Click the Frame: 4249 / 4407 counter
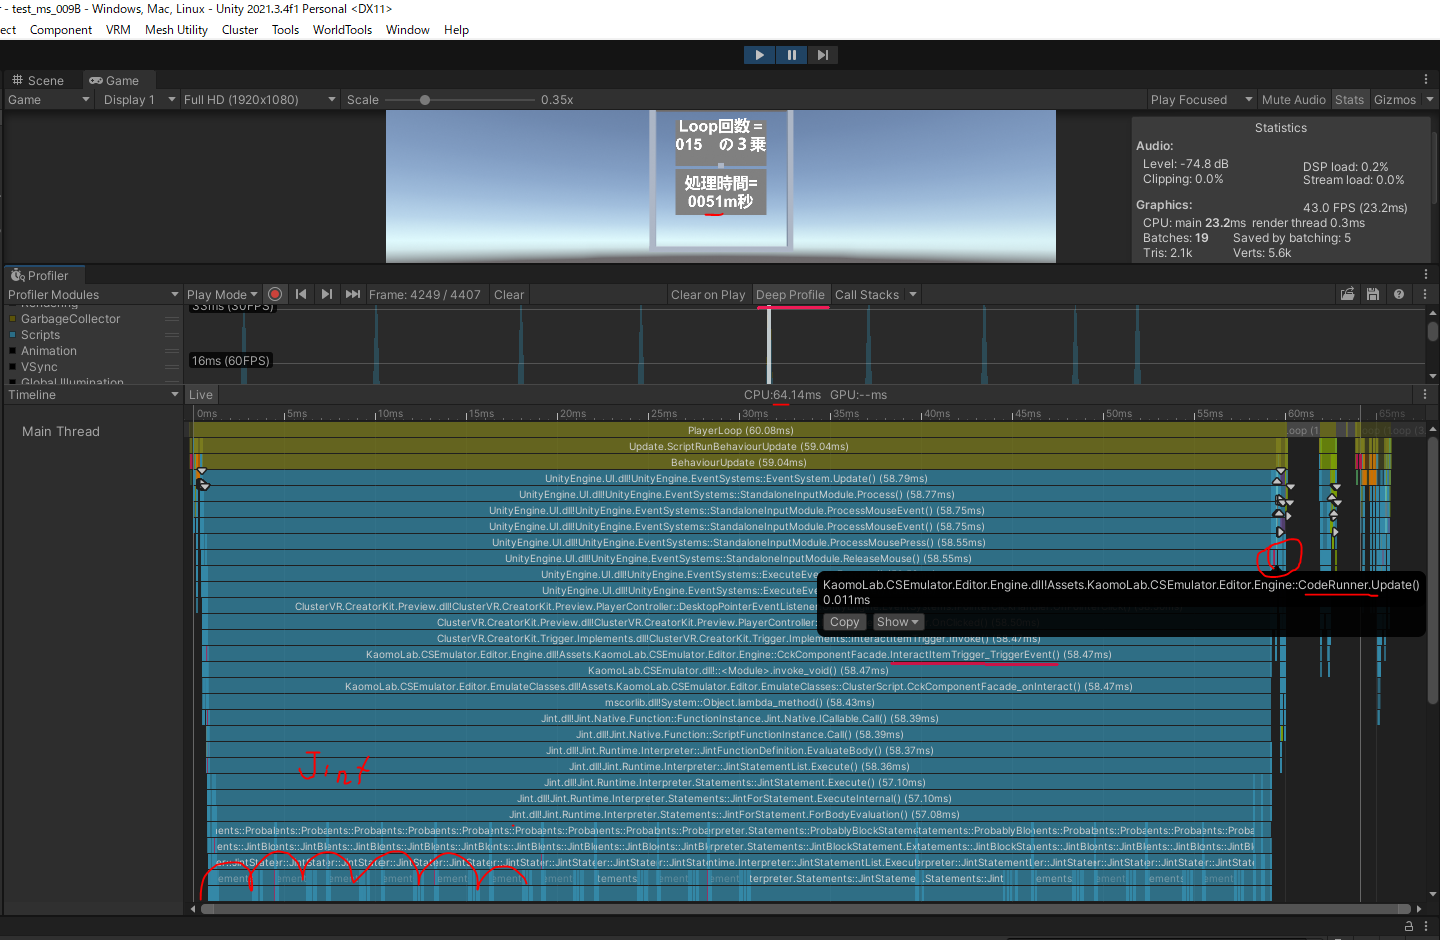The width and height of the screenshot is (1440, 940). pyautogui.click(x=425, y=294)
